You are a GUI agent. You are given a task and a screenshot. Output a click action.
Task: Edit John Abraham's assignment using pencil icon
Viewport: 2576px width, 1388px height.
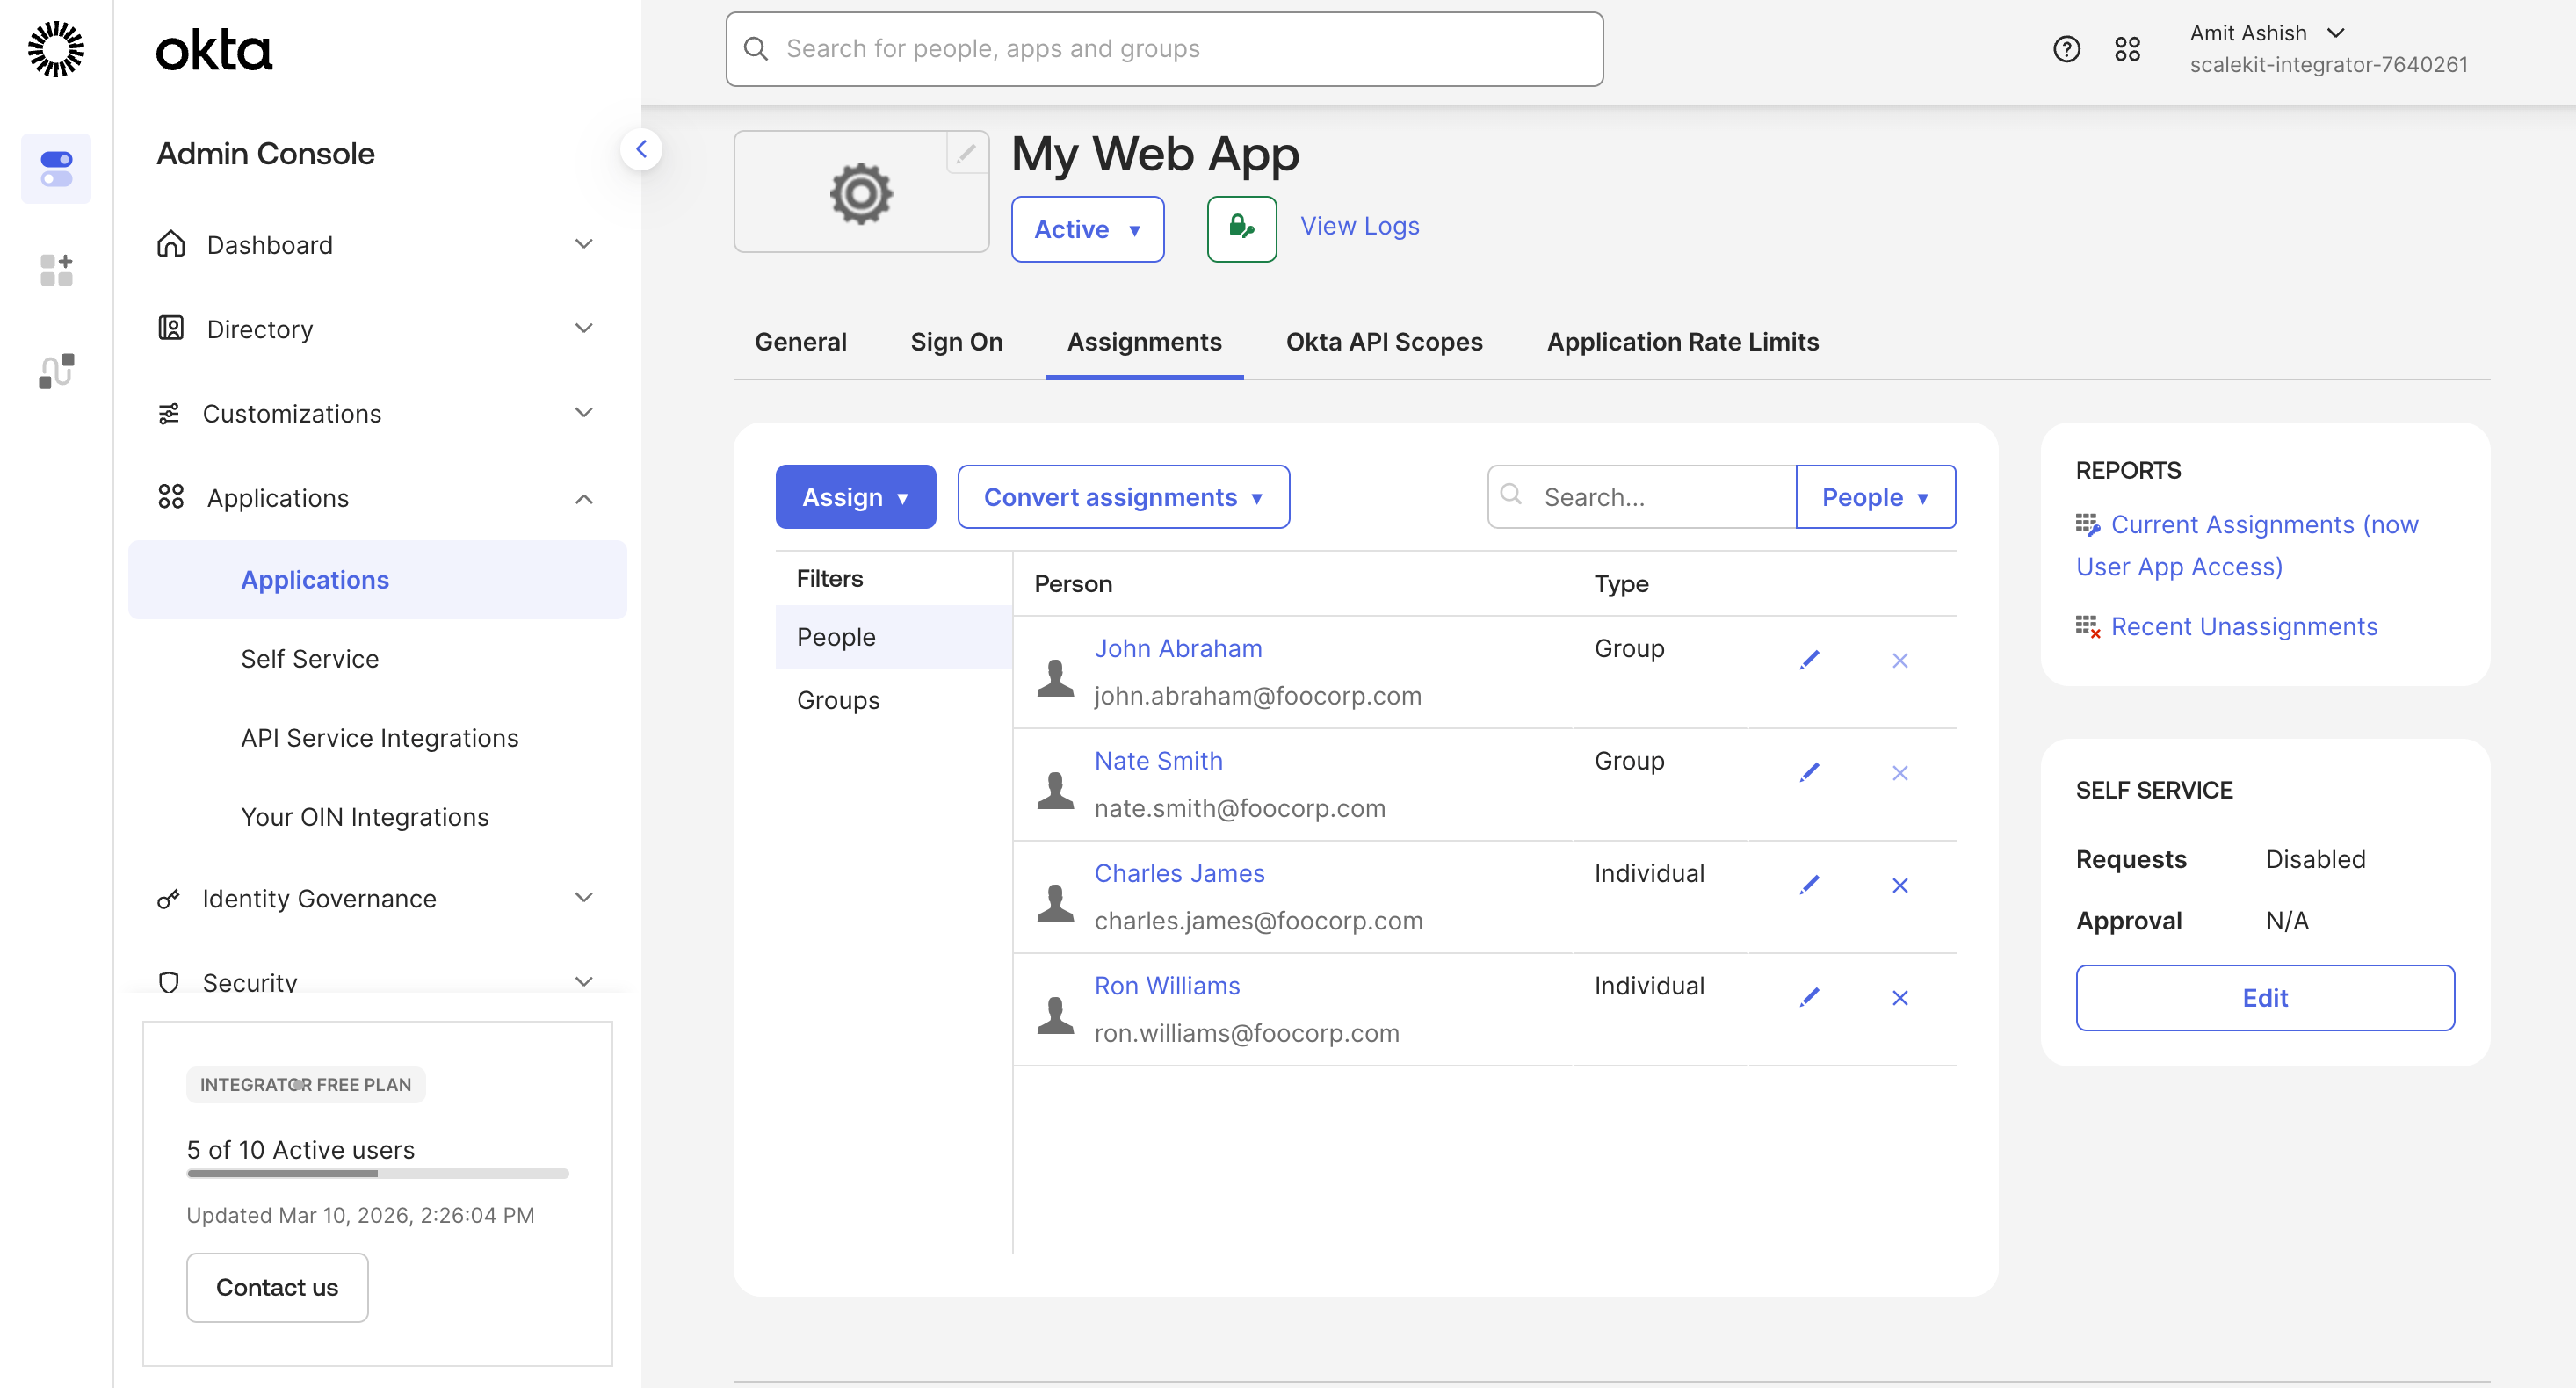(1810, 660)
